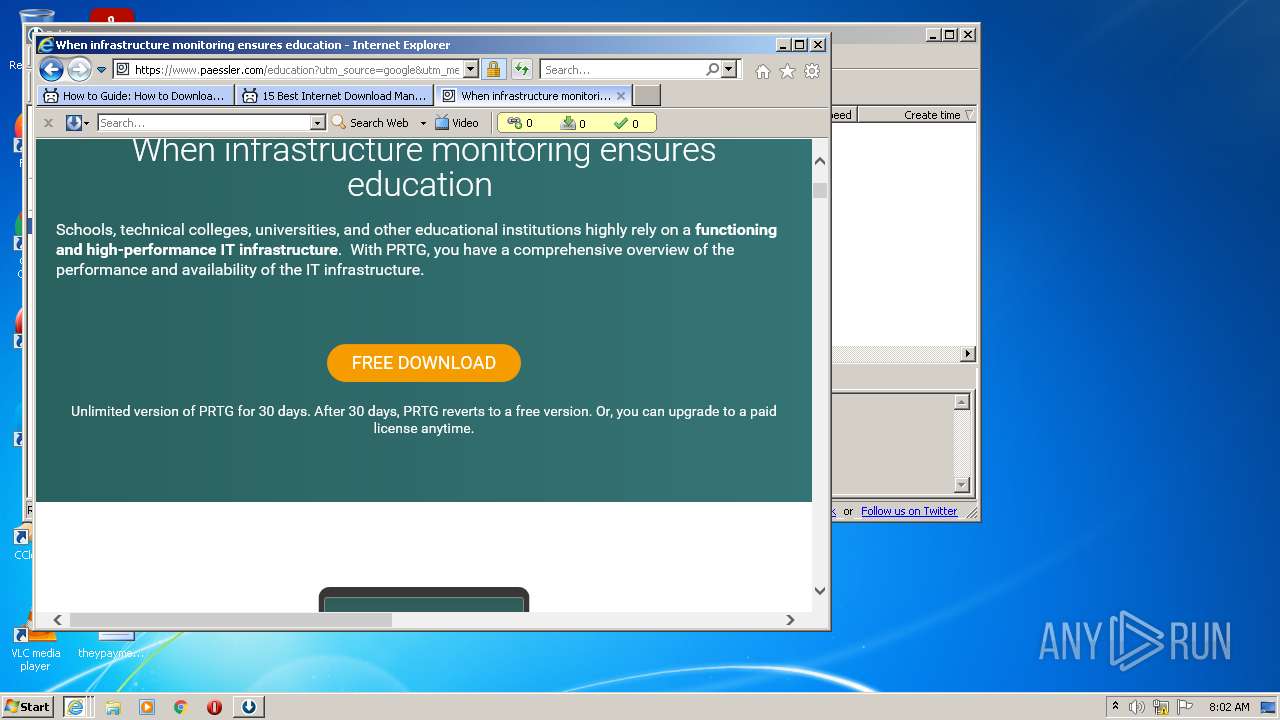The width and height of the screenshot is (1280, 720).
Task: Open the Favorites star icon
Action: pos(788,71)
